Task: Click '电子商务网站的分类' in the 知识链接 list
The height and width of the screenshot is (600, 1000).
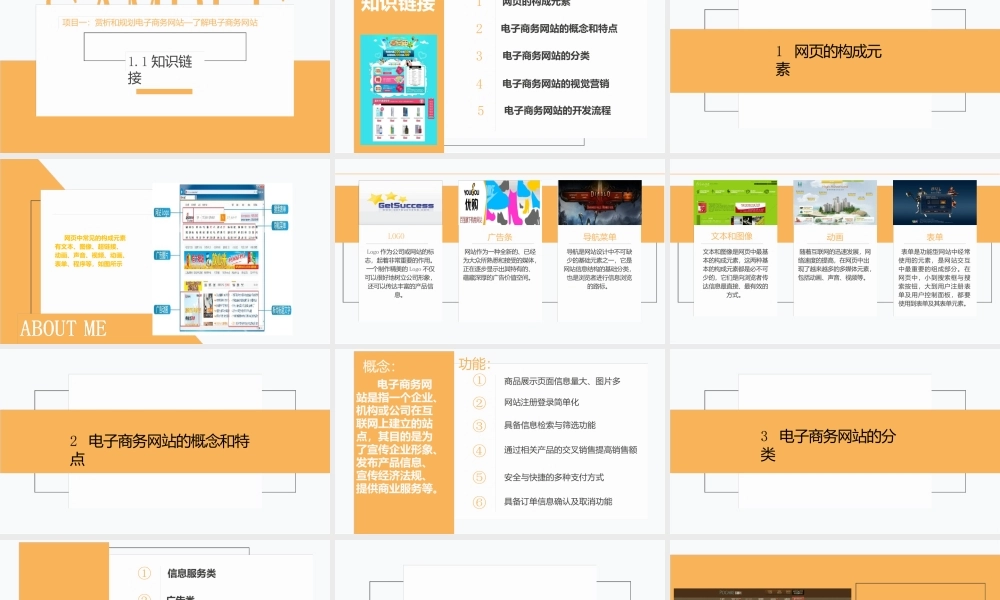Action: click(546, 56)
